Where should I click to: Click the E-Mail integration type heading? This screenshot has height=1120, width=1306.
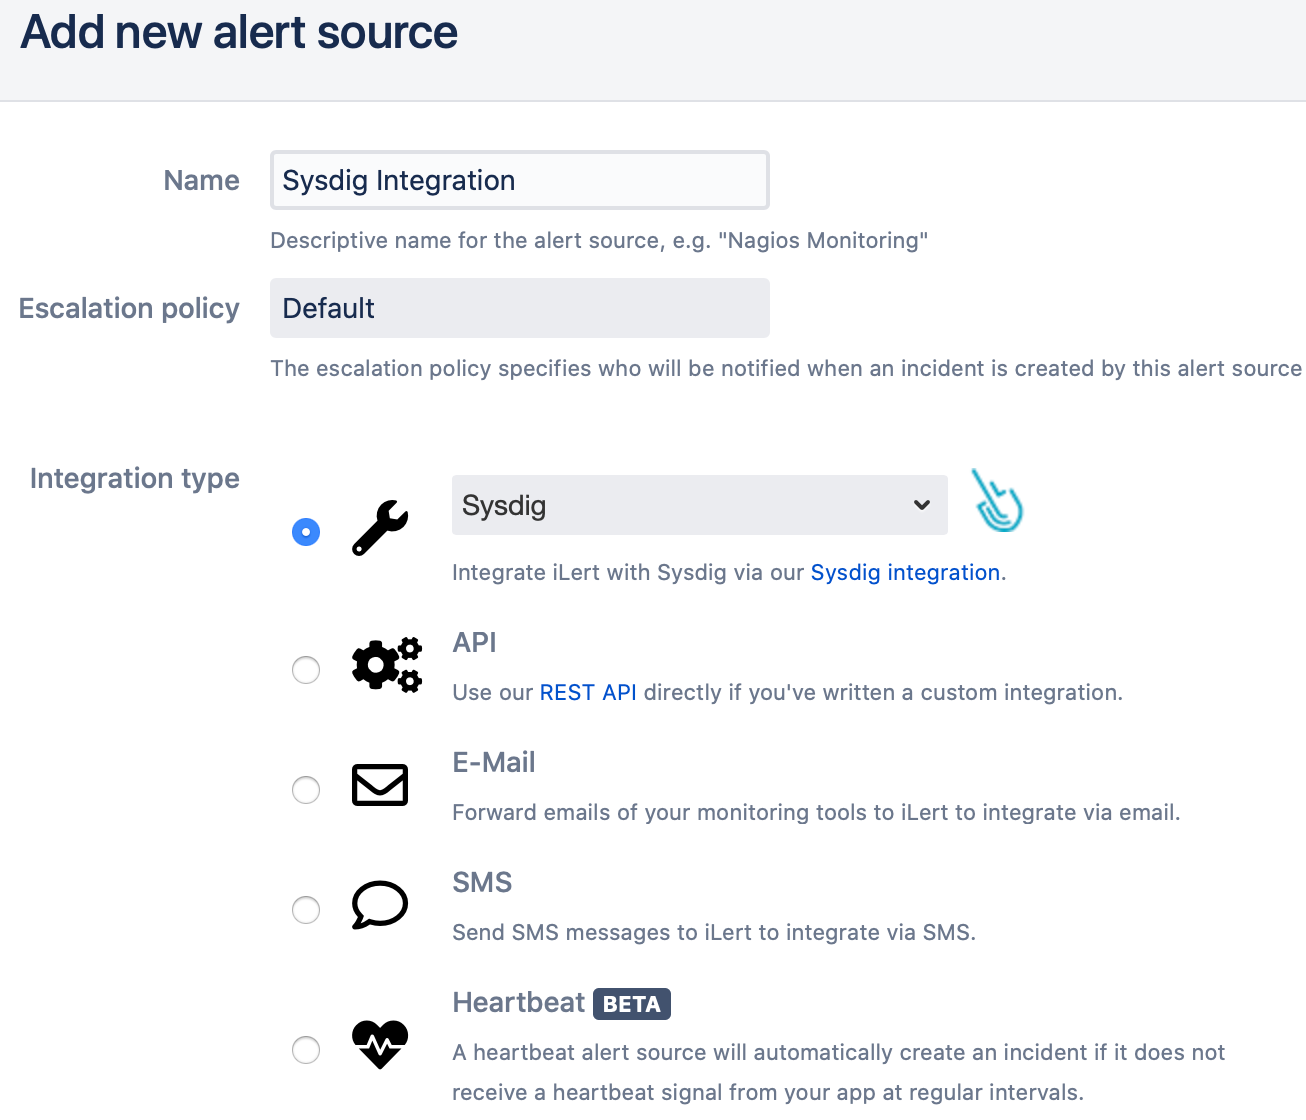(x=494, y=763)
